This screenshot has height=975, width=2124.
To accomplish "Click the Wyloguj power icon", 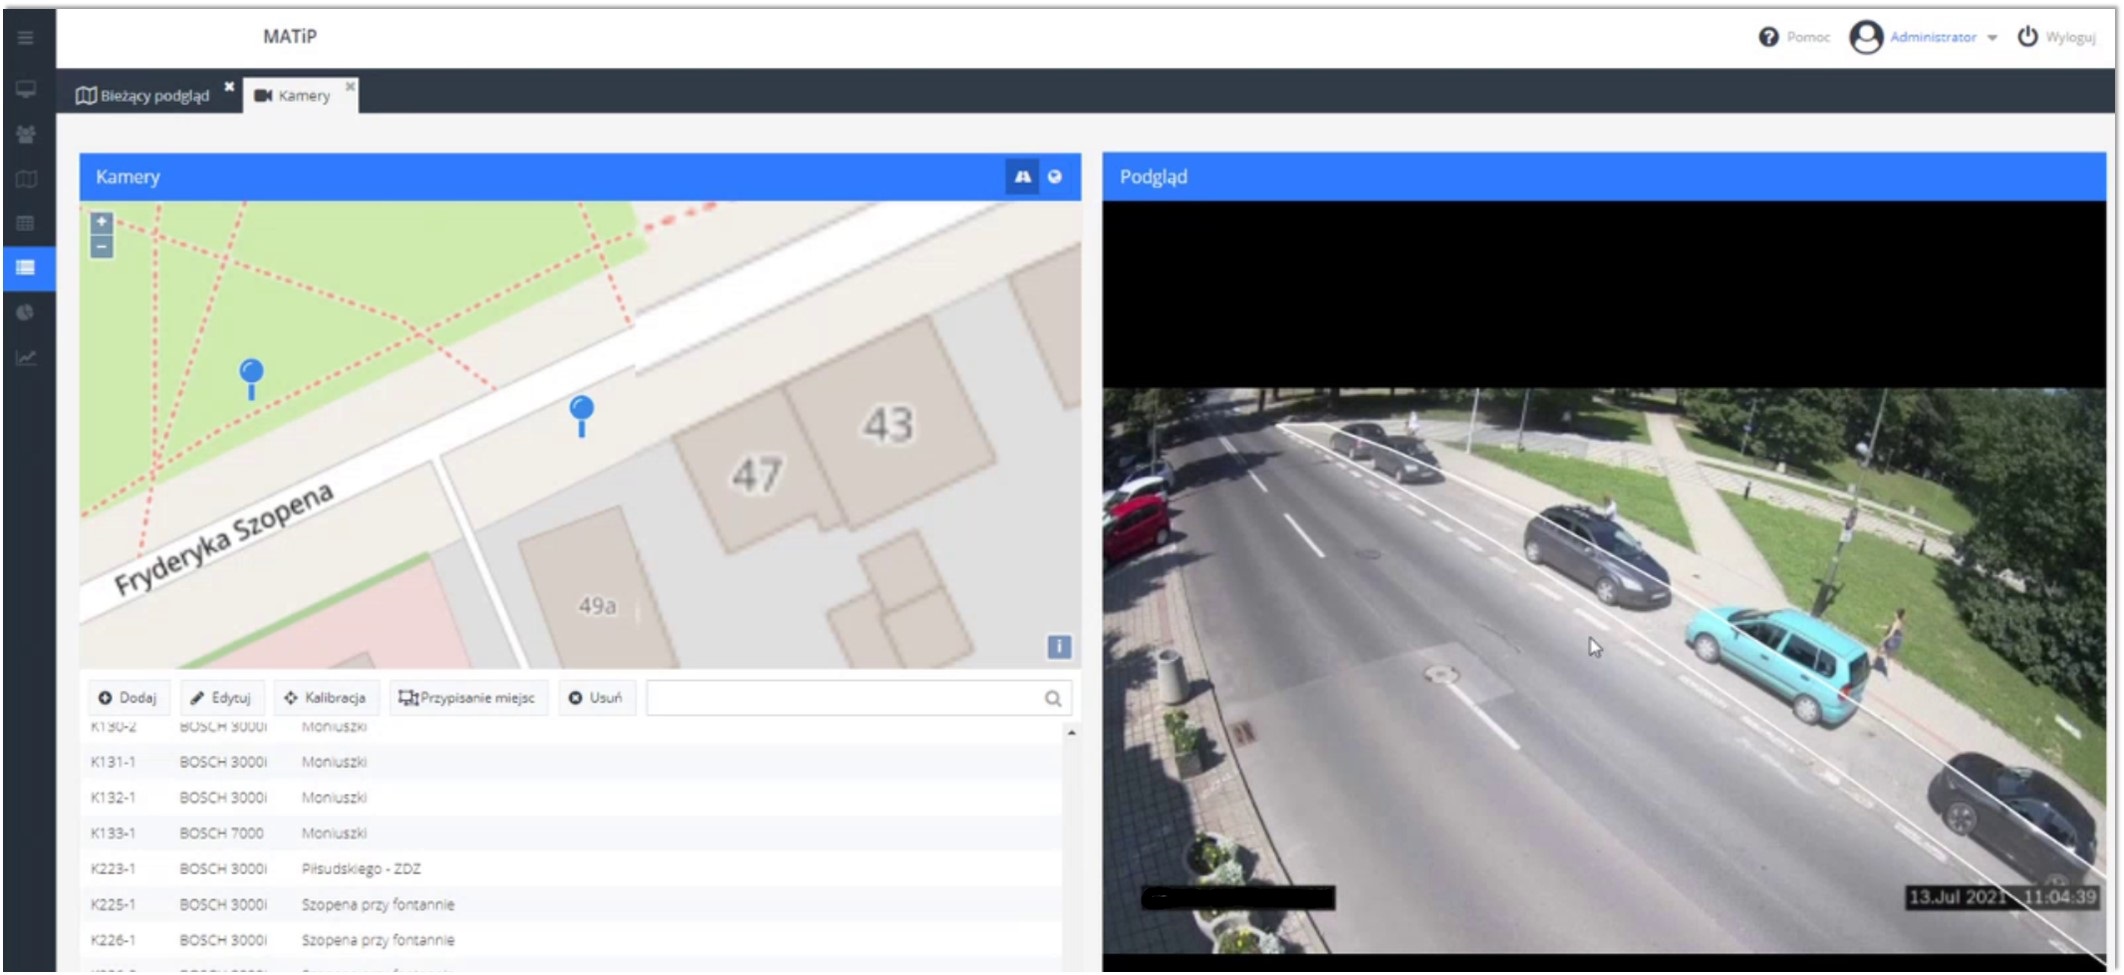I will pyautogui.click(x=2027, y=37).
